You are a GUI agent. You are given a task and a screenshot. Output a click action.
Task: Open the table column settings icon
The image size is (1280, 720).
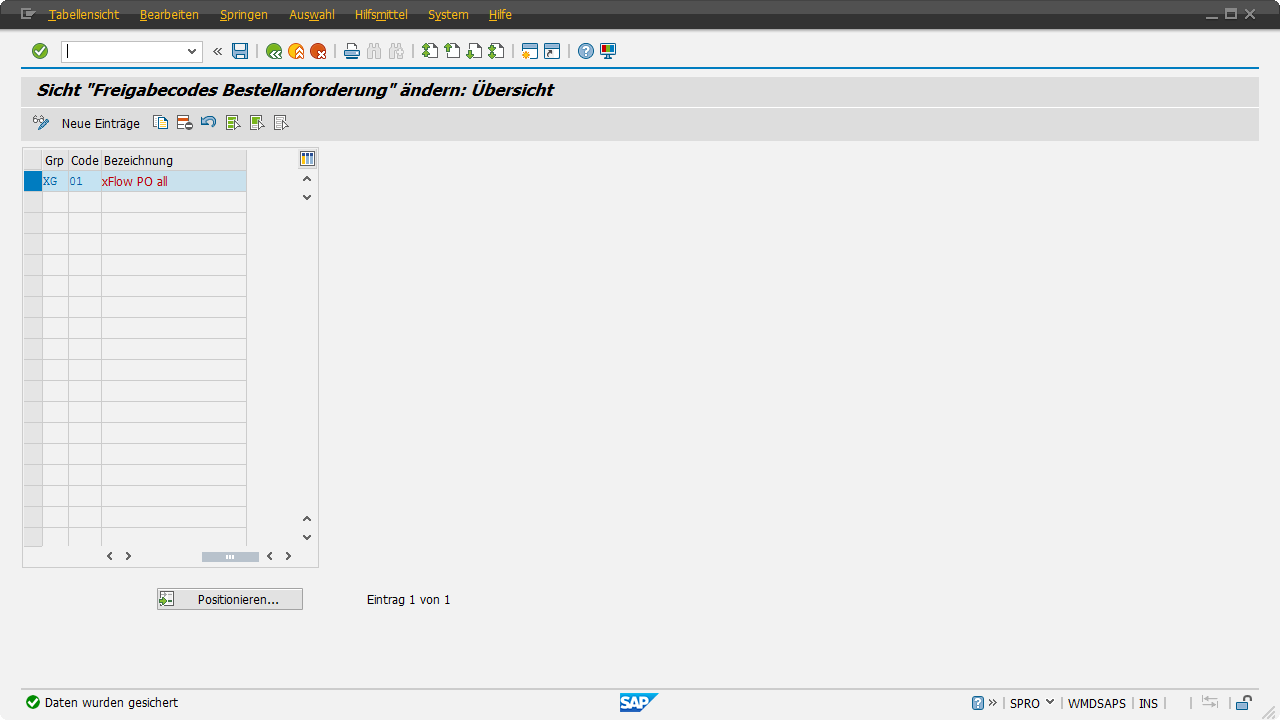307,159
